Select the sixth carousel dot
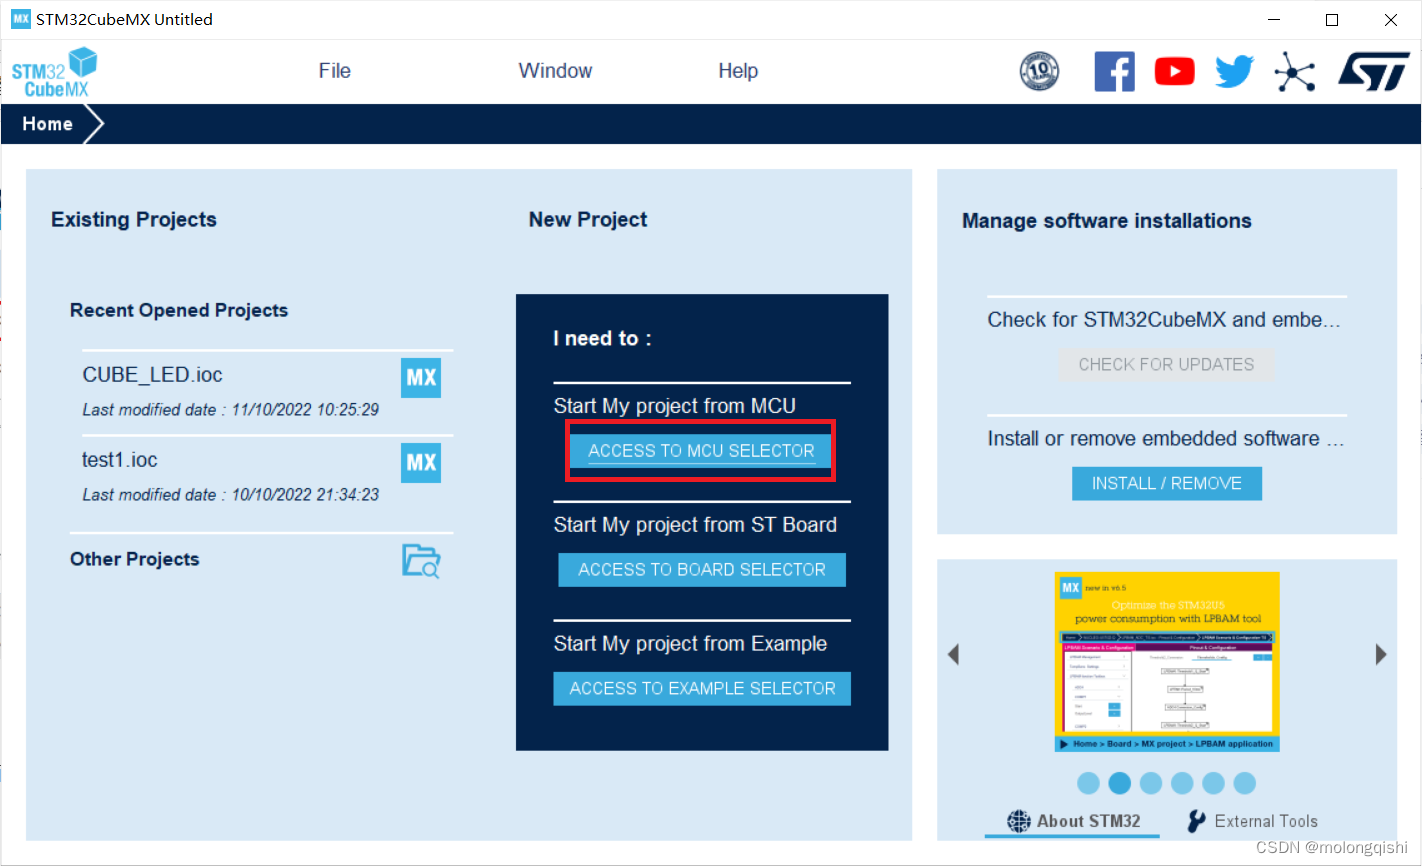The width and height of the screenshot is (1422, 866). click(1245, 783)
